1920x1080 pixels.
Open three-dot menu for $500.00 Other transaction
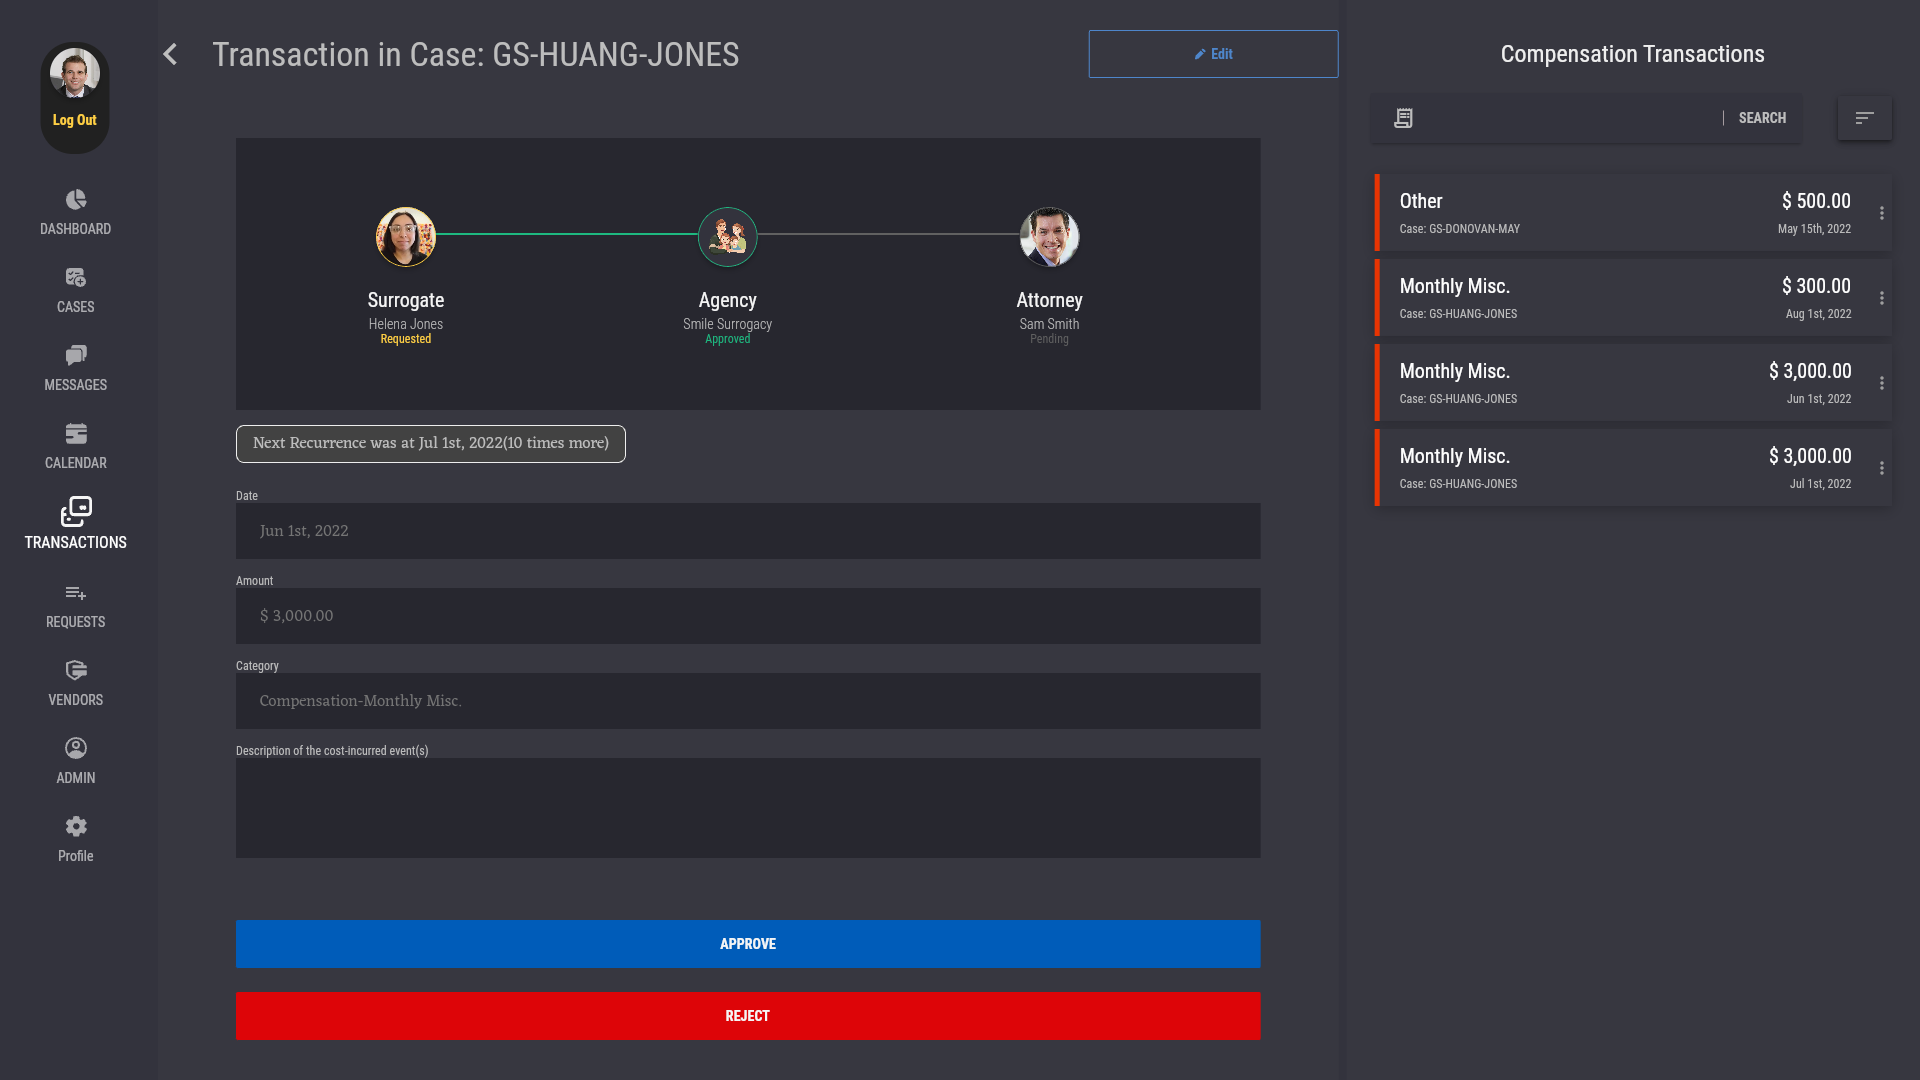pyautogui.click(x=1881, y=214)
